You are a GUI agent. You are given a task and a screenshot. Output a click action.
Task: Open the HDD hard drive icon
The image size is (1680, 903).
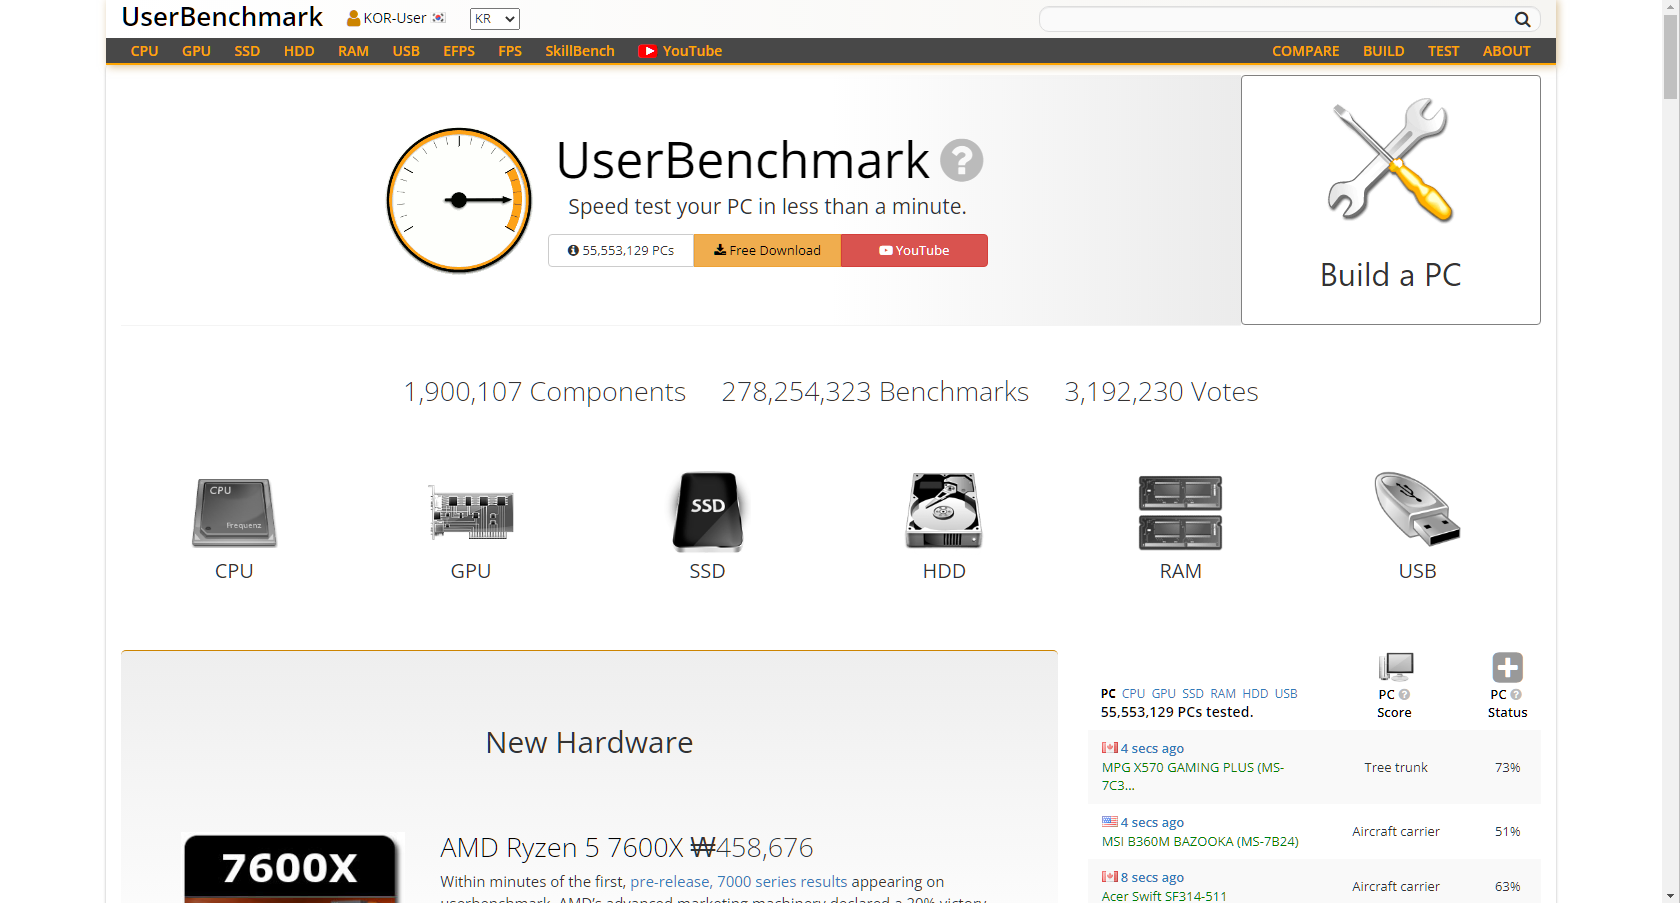click(x=944, y=511)
